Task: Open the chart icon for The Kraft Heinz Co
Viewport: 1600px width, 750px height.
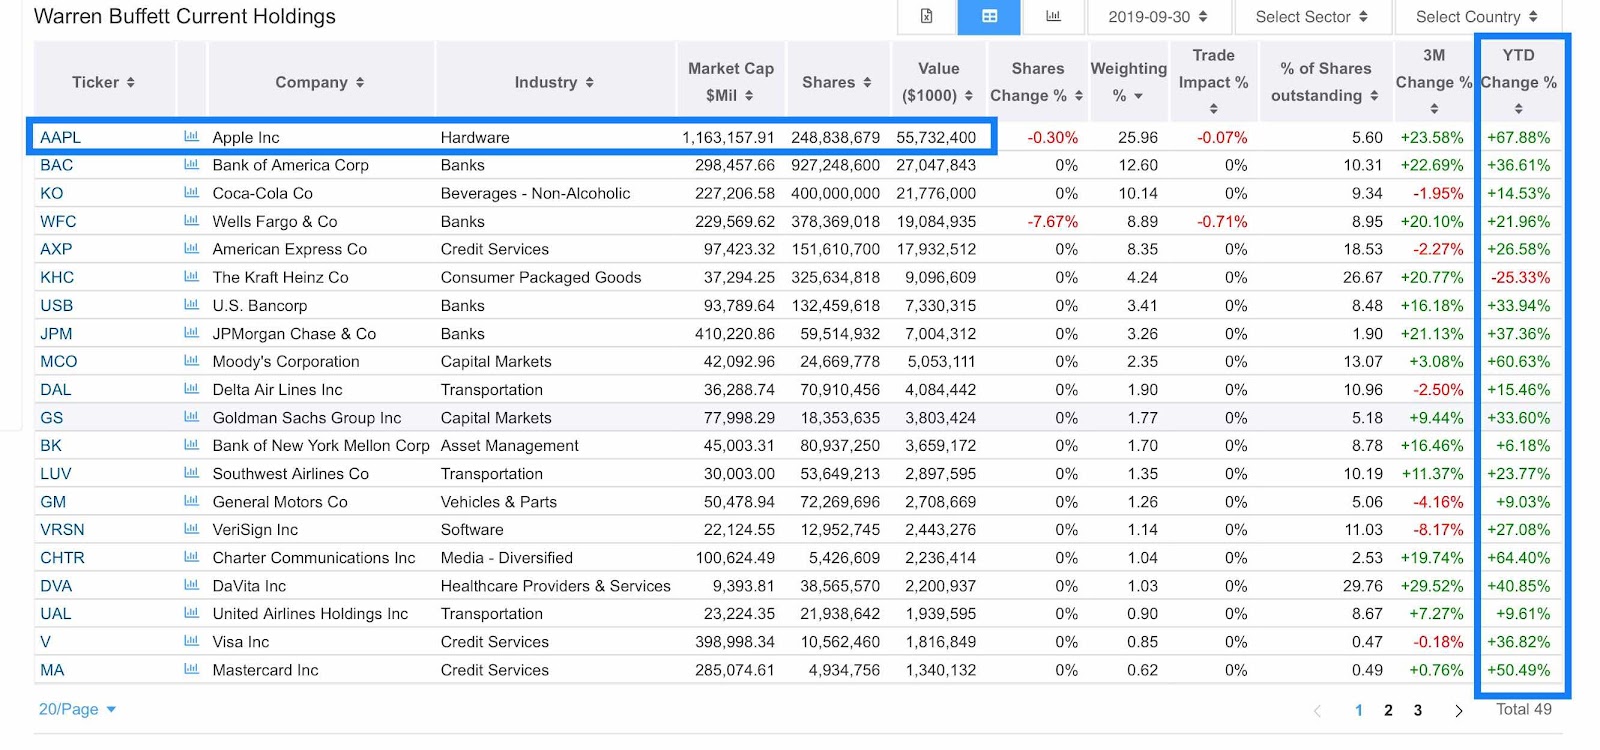Action: click(x=191, y=277)
